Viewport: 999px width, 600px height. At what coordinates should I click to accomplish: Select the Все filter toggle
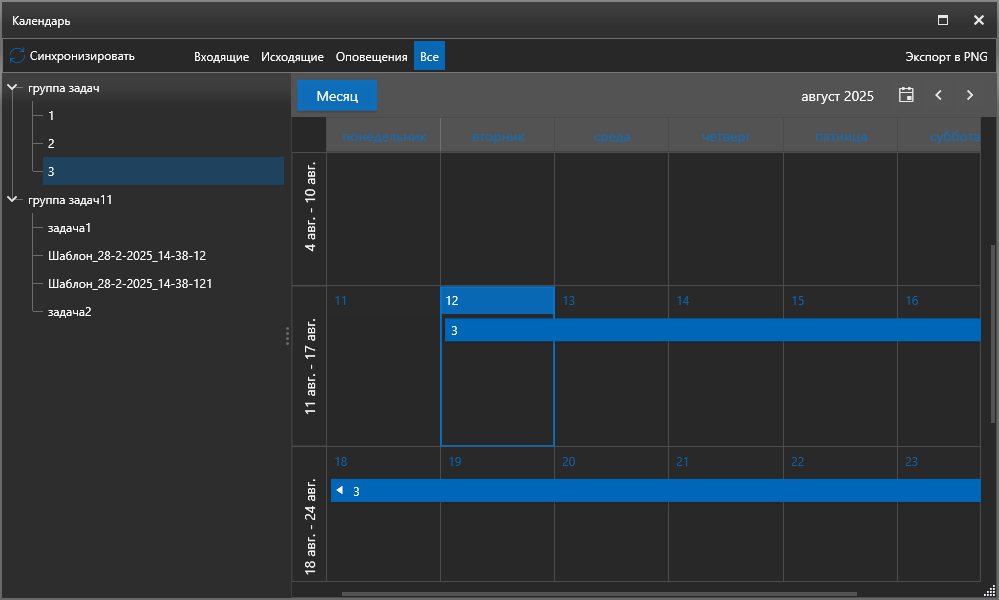point(429,57)
